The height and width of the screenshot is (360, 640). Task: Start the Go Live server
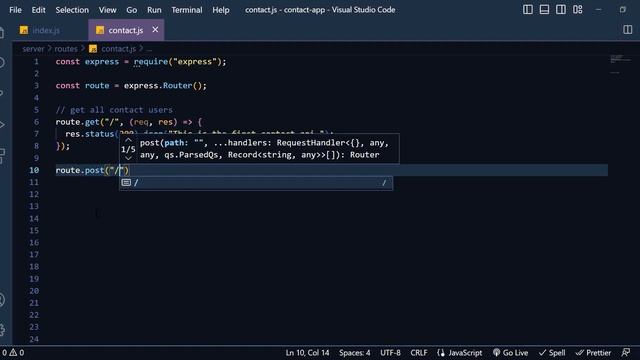pyautogui.click(x=510, y=353)
